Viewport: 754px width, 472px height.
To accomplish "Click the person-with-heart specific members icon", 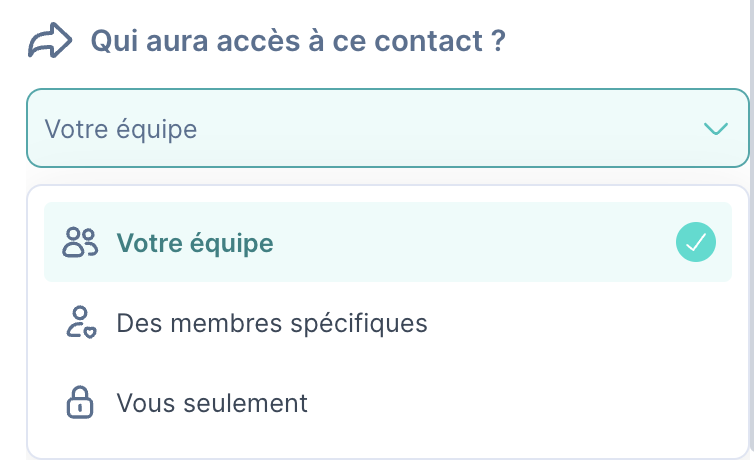I will pos(81,322).
